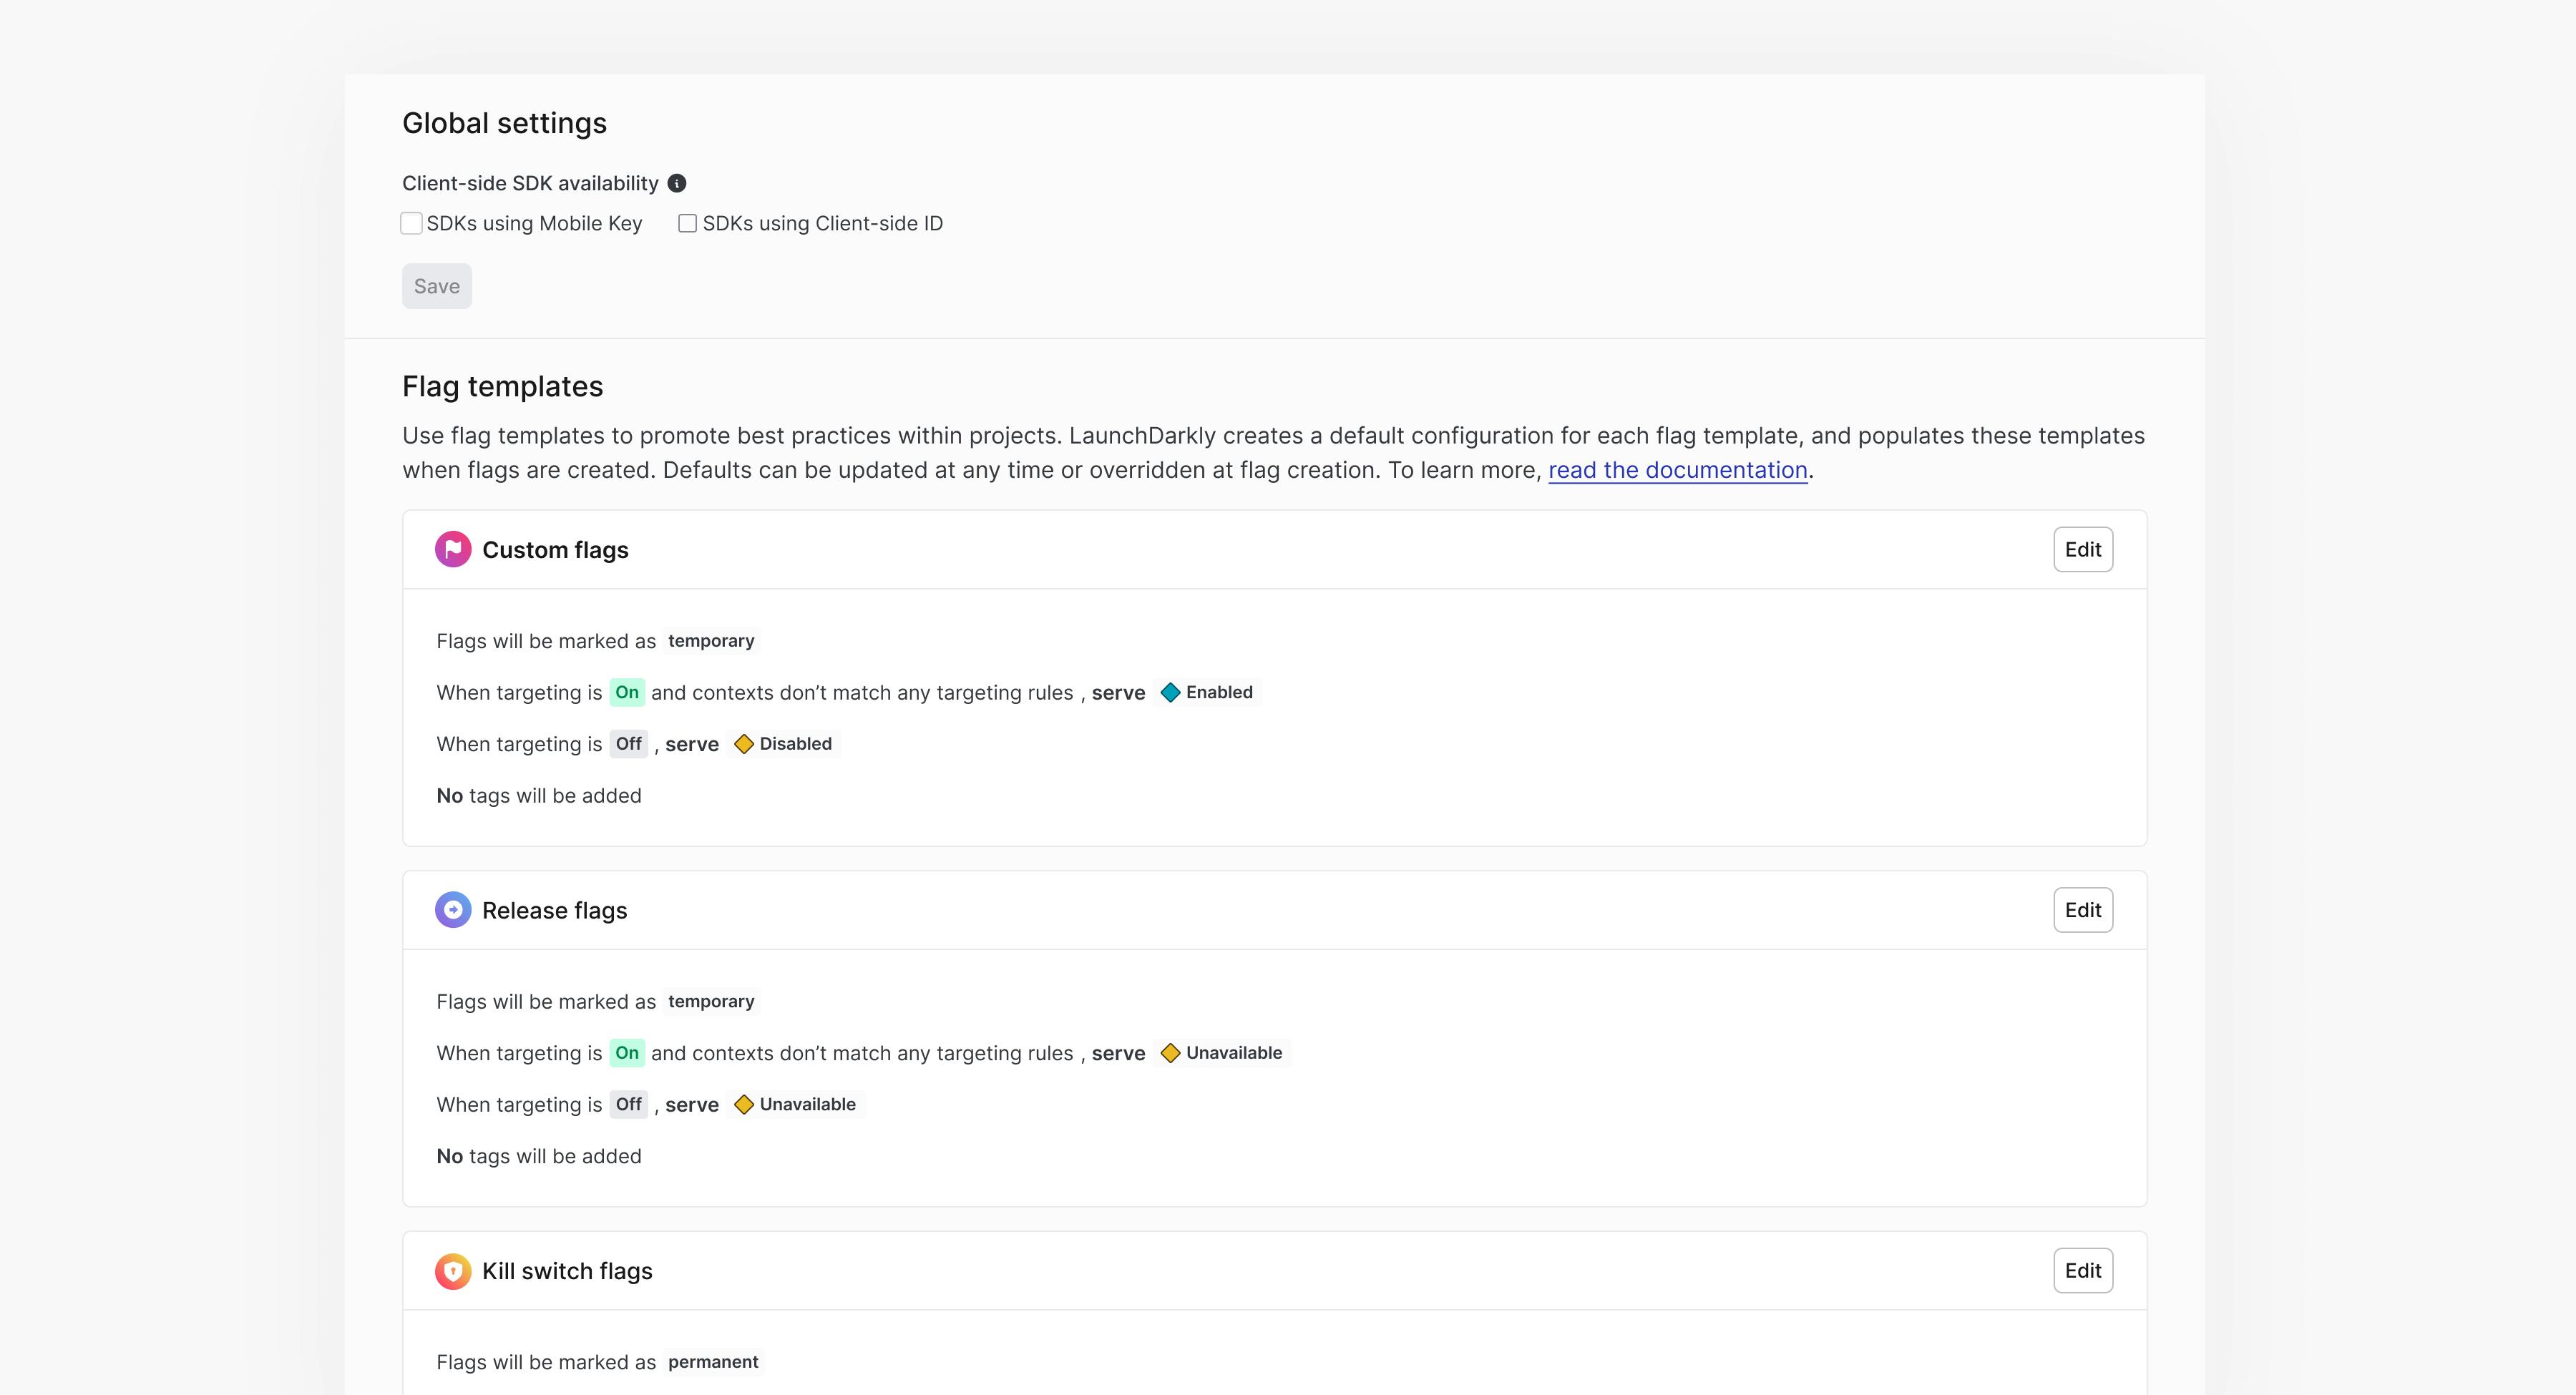Click the pink Custom flags icon
2576x1395 pixels.
tap(453, 550)
